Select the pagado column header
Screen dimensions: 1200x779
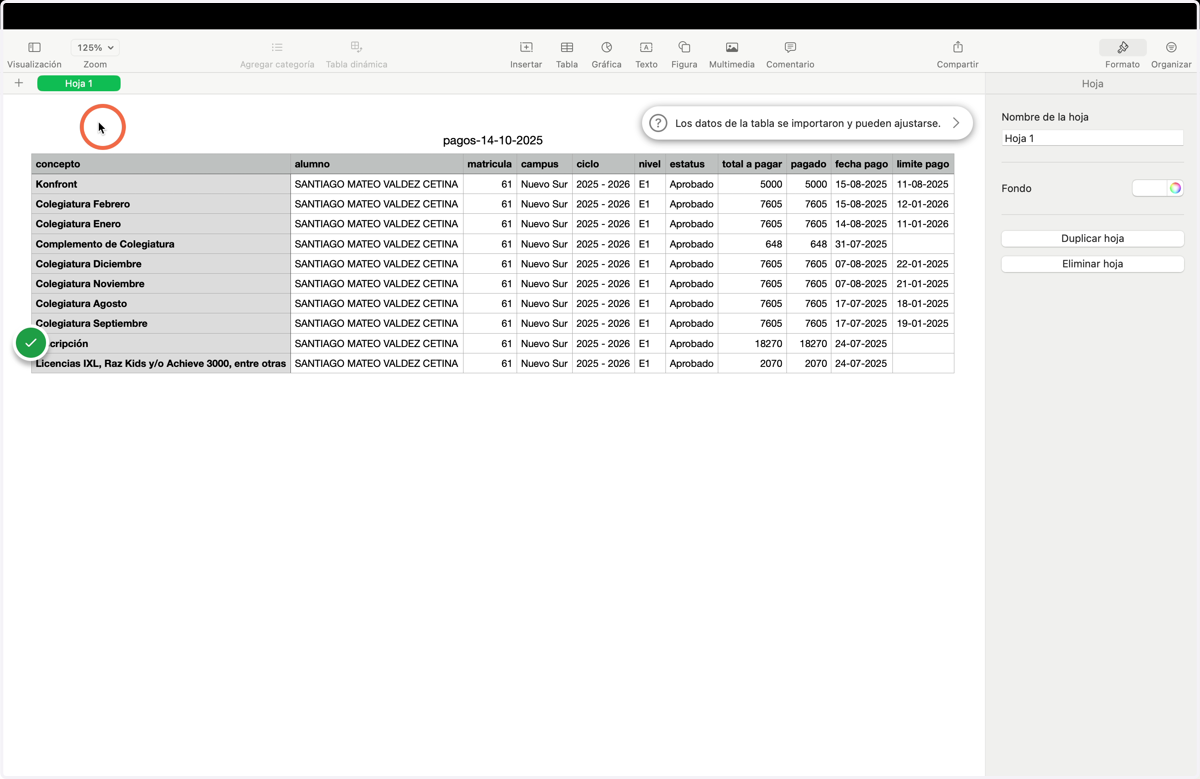tap(809, 164)
